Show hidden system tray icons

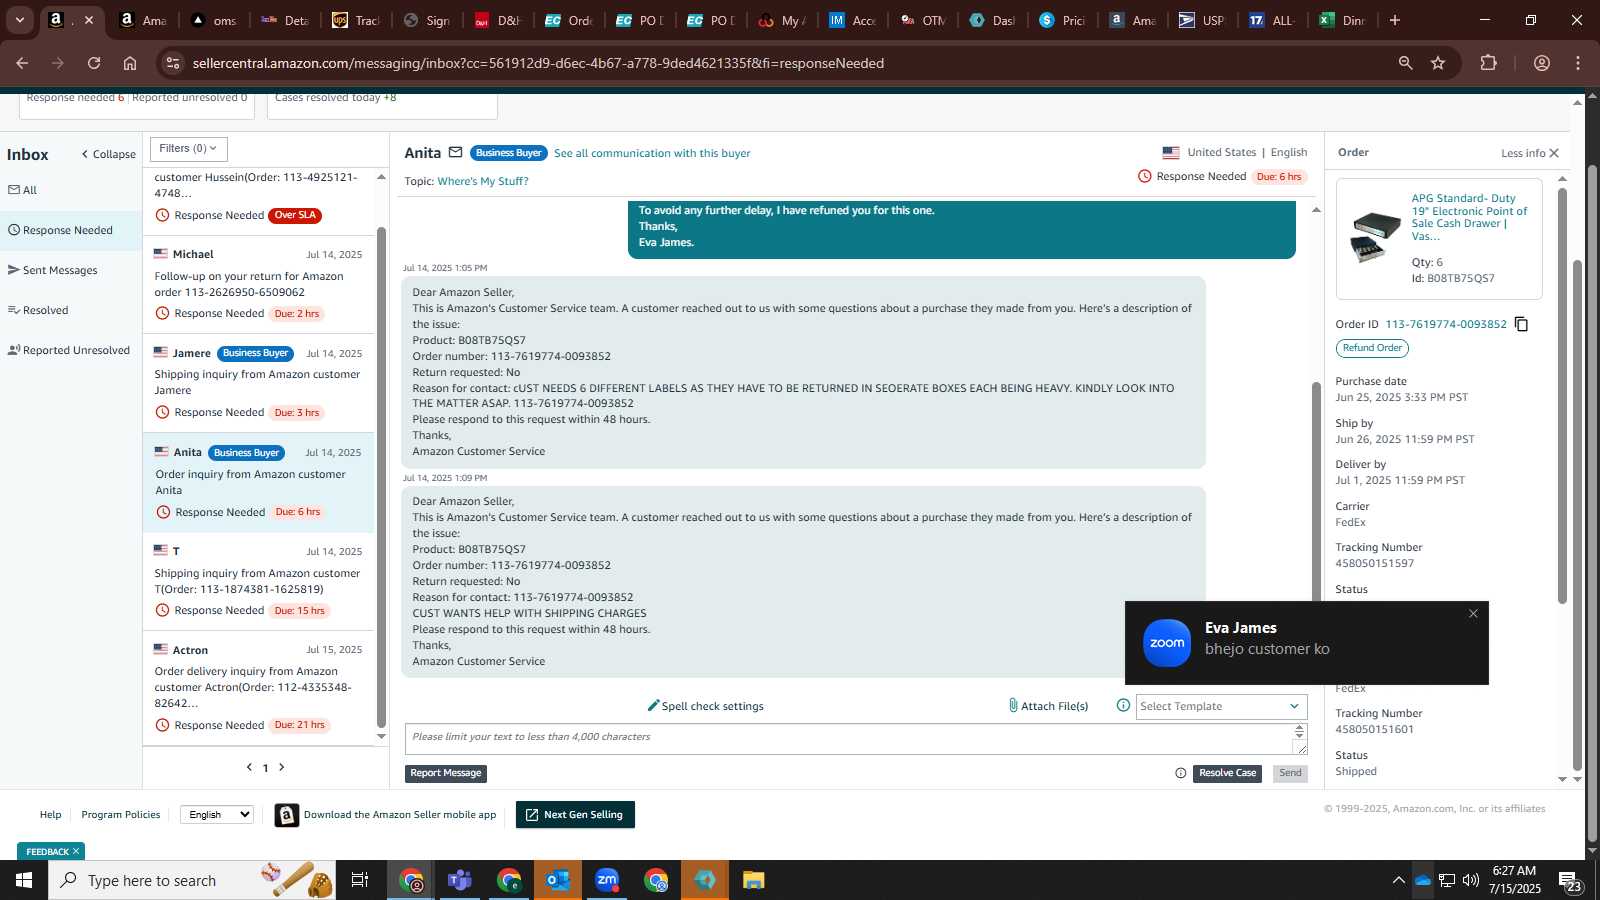pos(1398,880)
